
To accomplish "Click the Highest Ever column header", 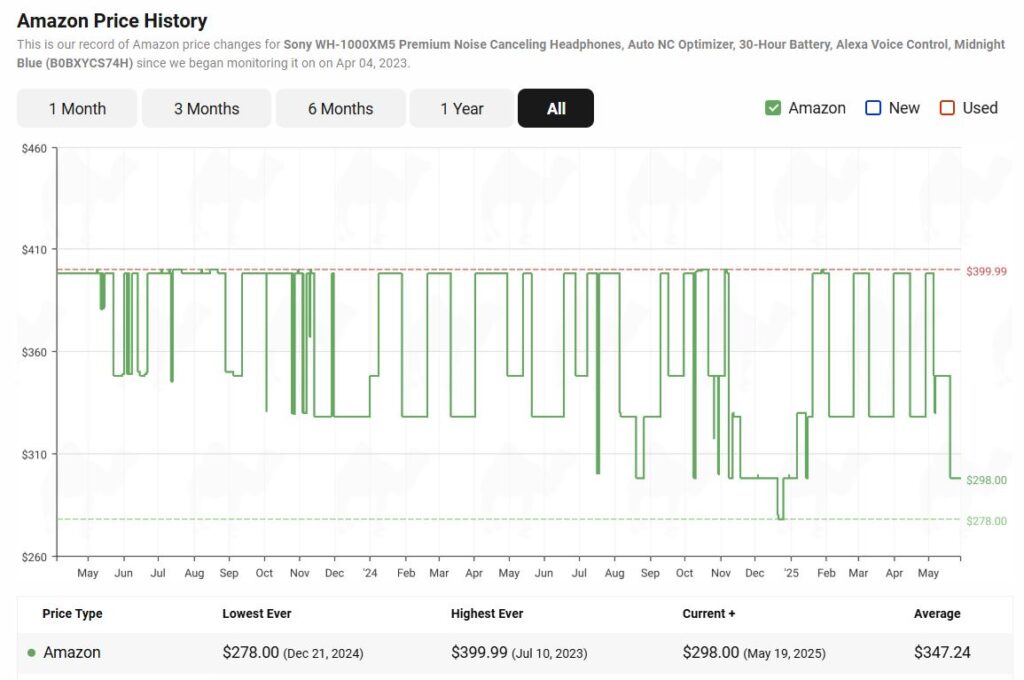I will click(487, 613).
